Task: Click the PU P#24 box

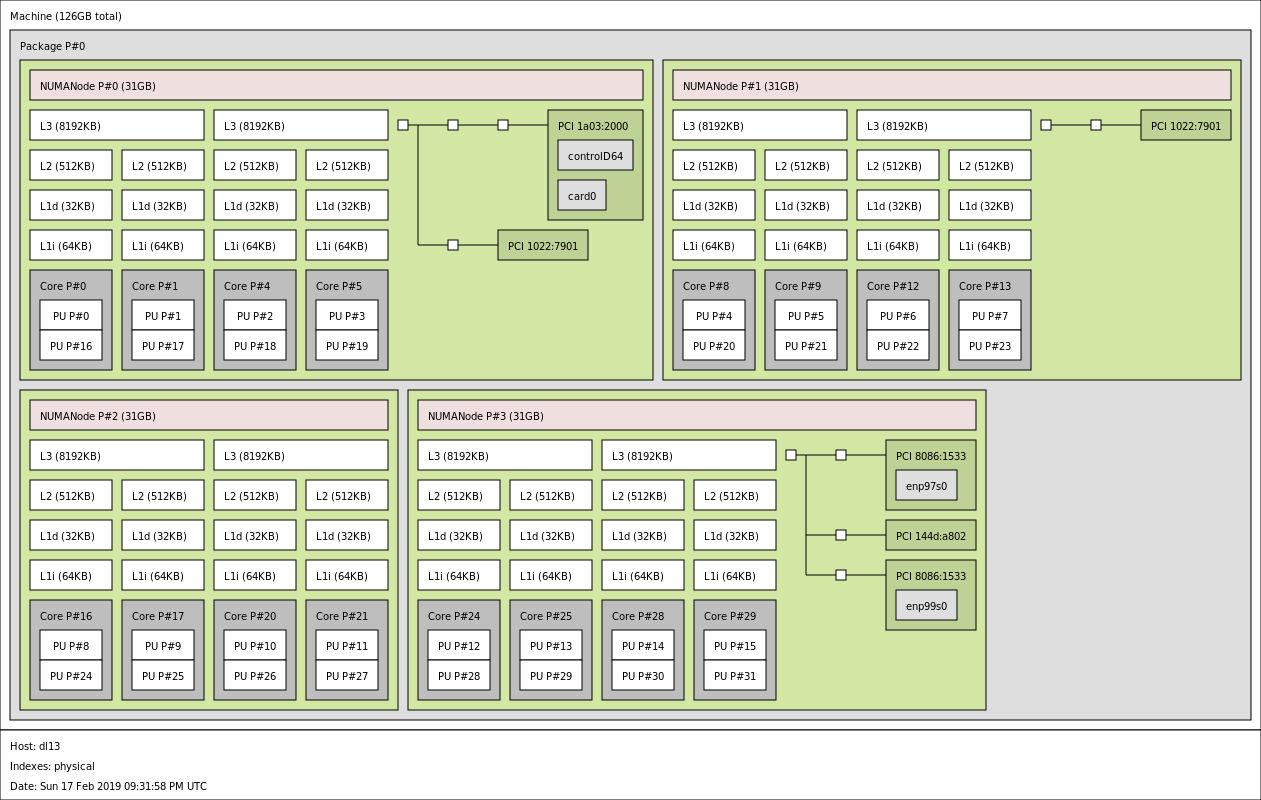Action: click(x=71, y=675)
